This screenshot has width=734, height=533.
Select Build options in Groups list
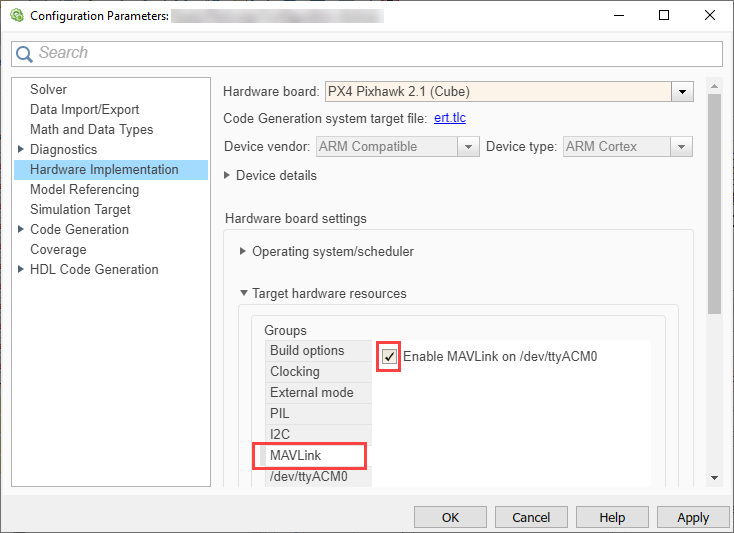tap(307, 351)
